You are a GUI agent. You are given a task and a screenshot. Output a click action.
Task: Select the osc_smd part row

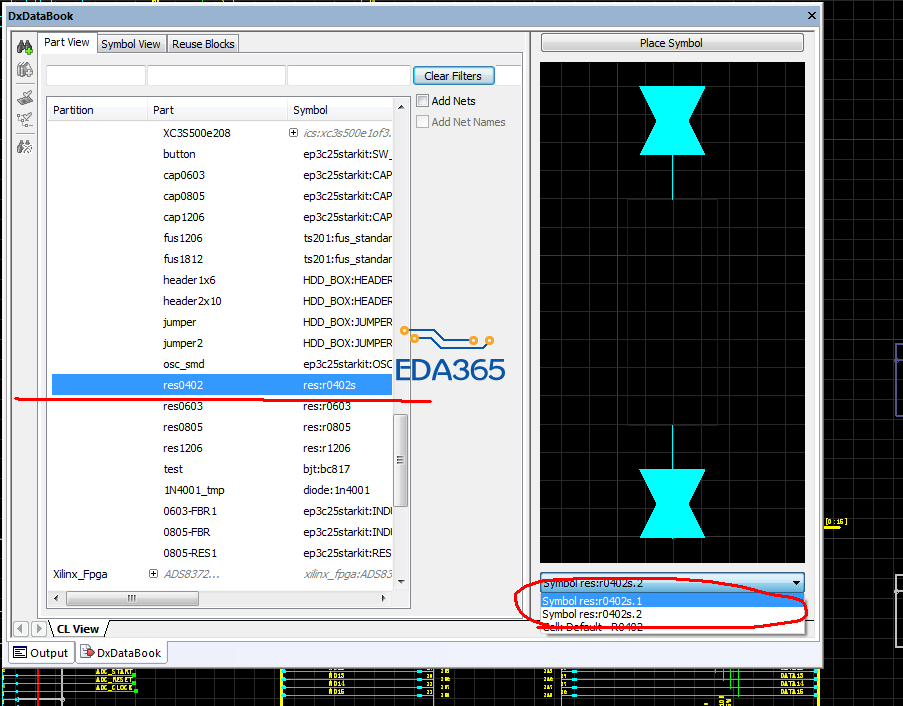tap(222, 364)
